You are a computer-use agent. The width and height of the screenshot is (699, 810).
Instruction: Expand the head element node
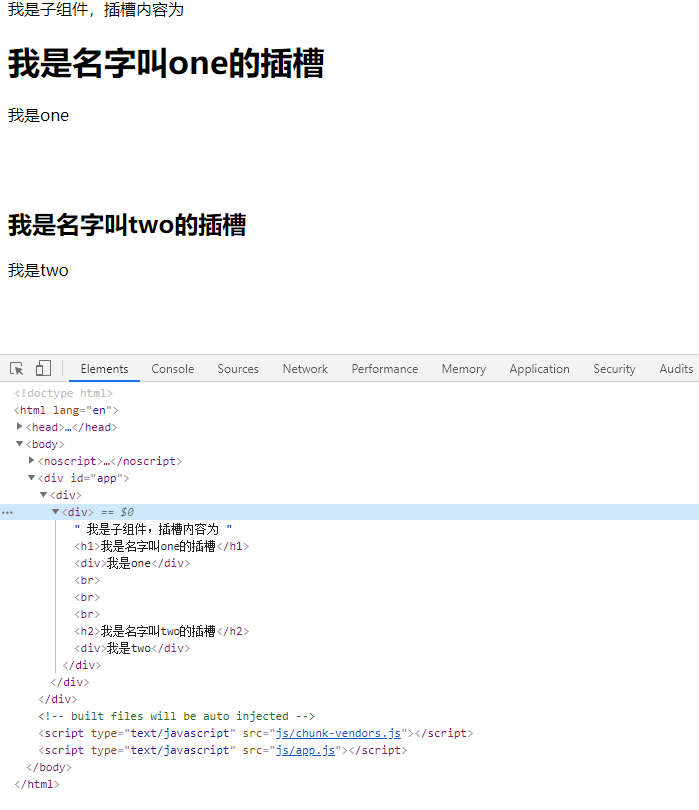(x=20, y=427)
